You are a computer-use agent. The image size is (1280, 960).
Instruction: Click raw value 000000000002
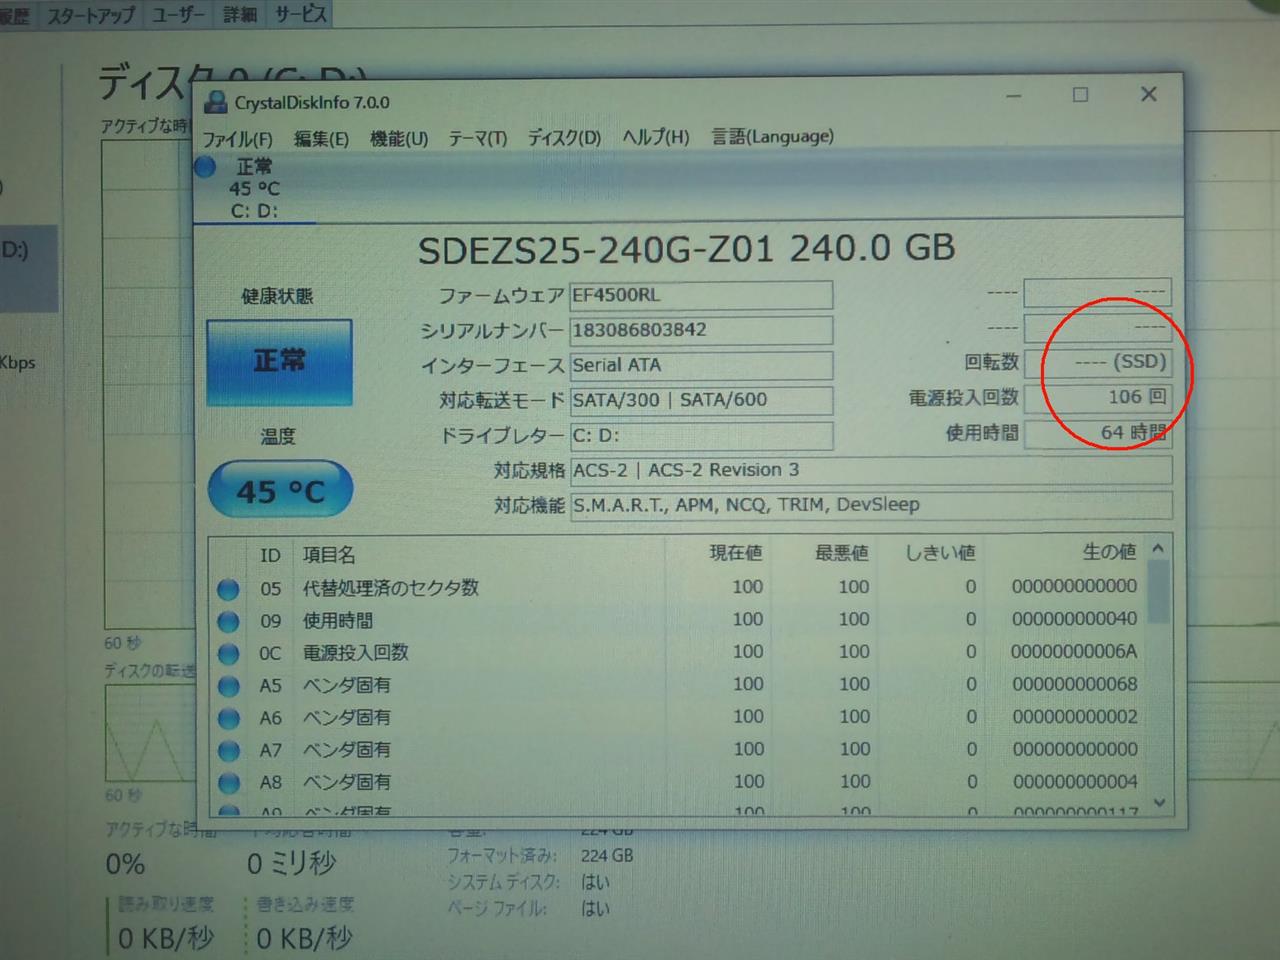pos(1075,717)
